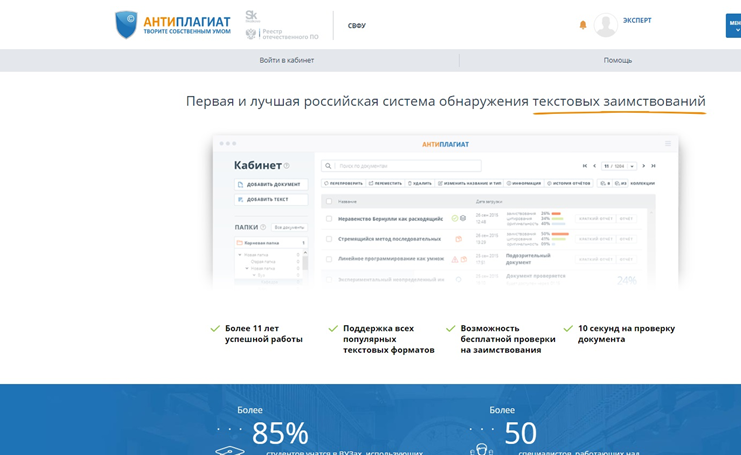Click the remove ИЗ collection button
This screenshot has height=455, width=741.
tap(620, 183)
